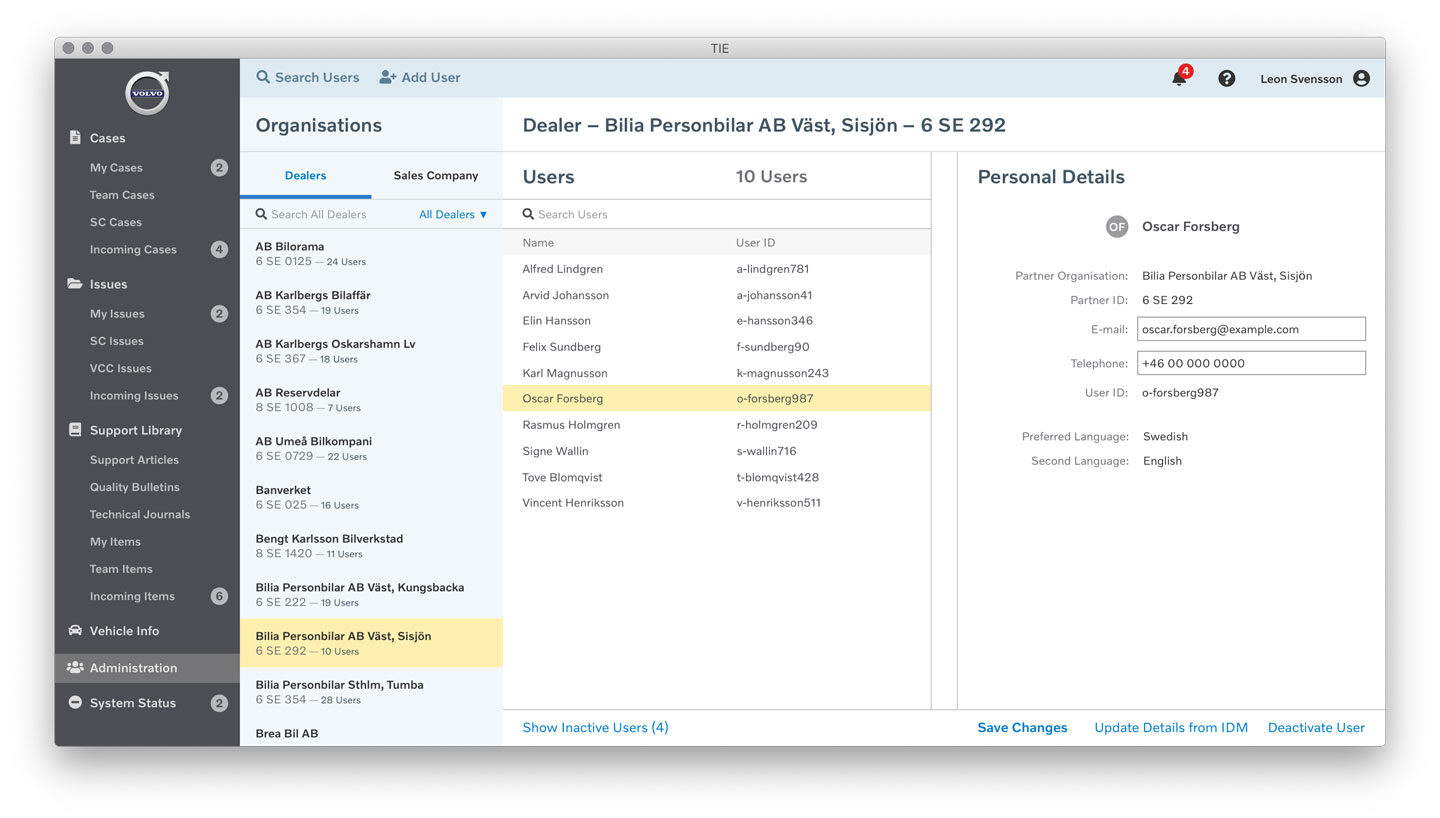Image resolution: width=1440 pixels, height=818 pixels.
Task: Click Incoming Cases badge showing 4
Action: 219,250
